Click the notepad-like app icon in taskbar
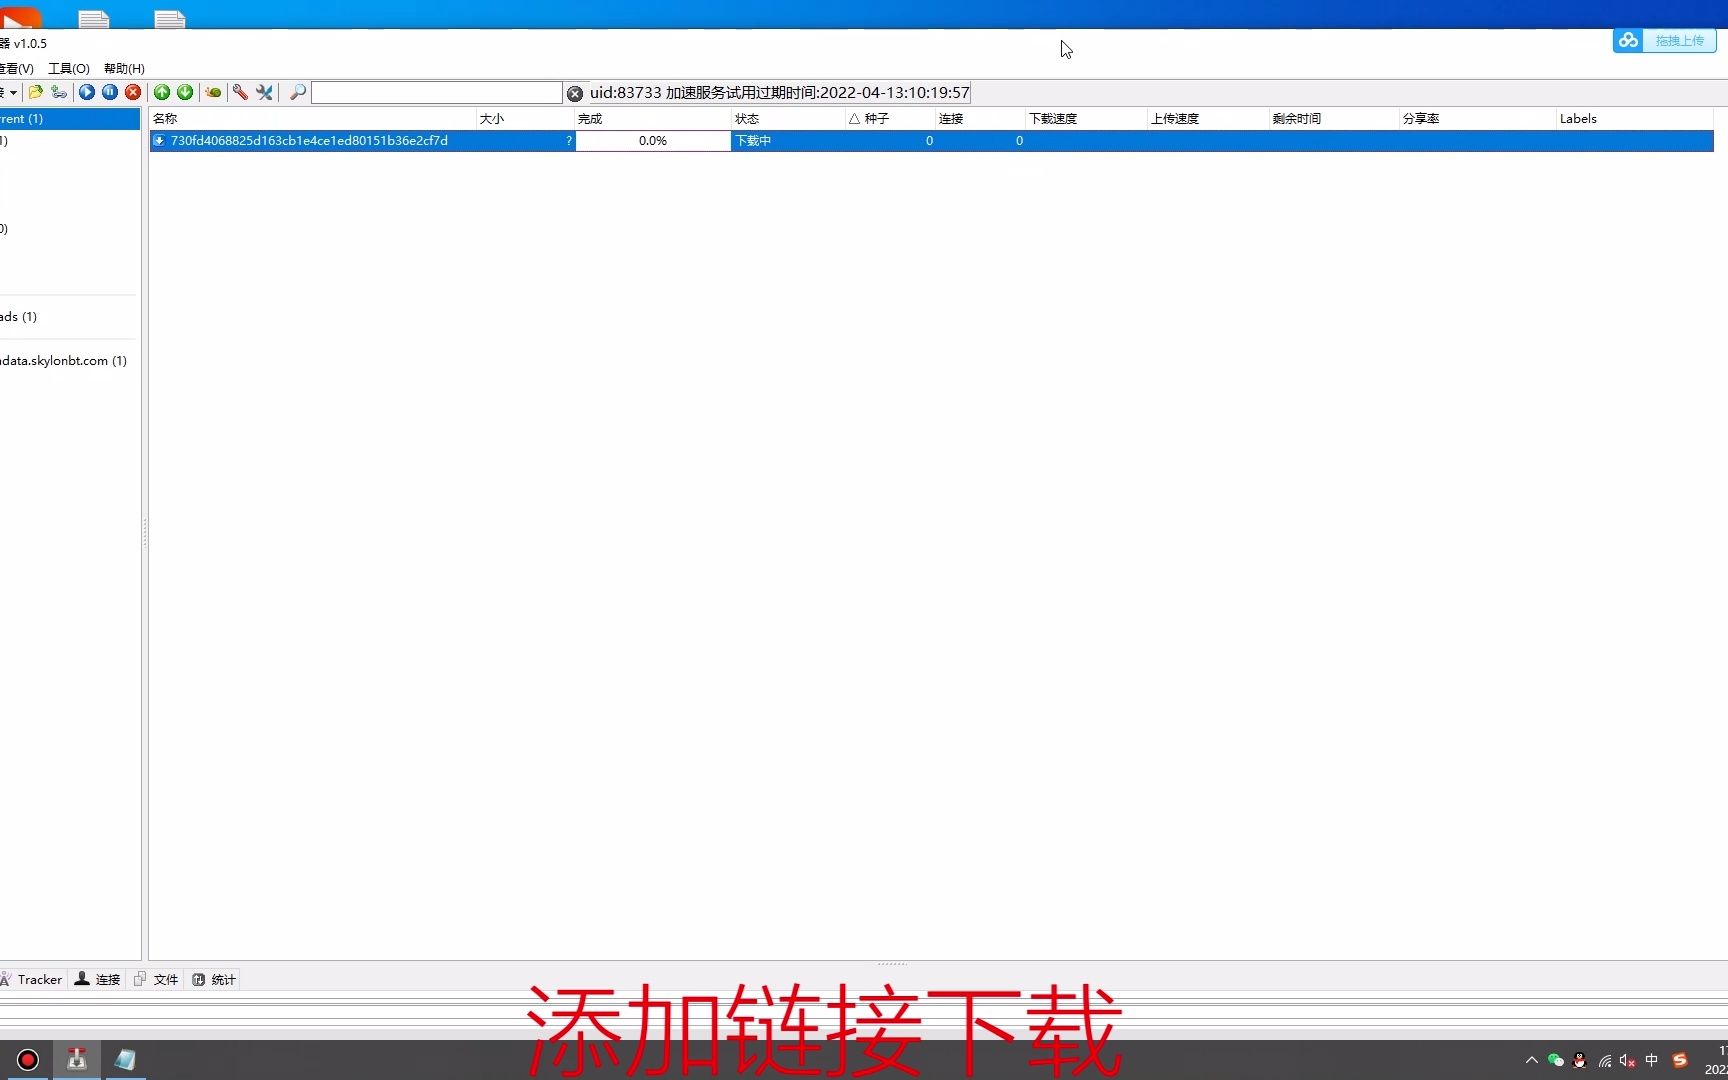1728x1080 pixels. pos(125,1060)
